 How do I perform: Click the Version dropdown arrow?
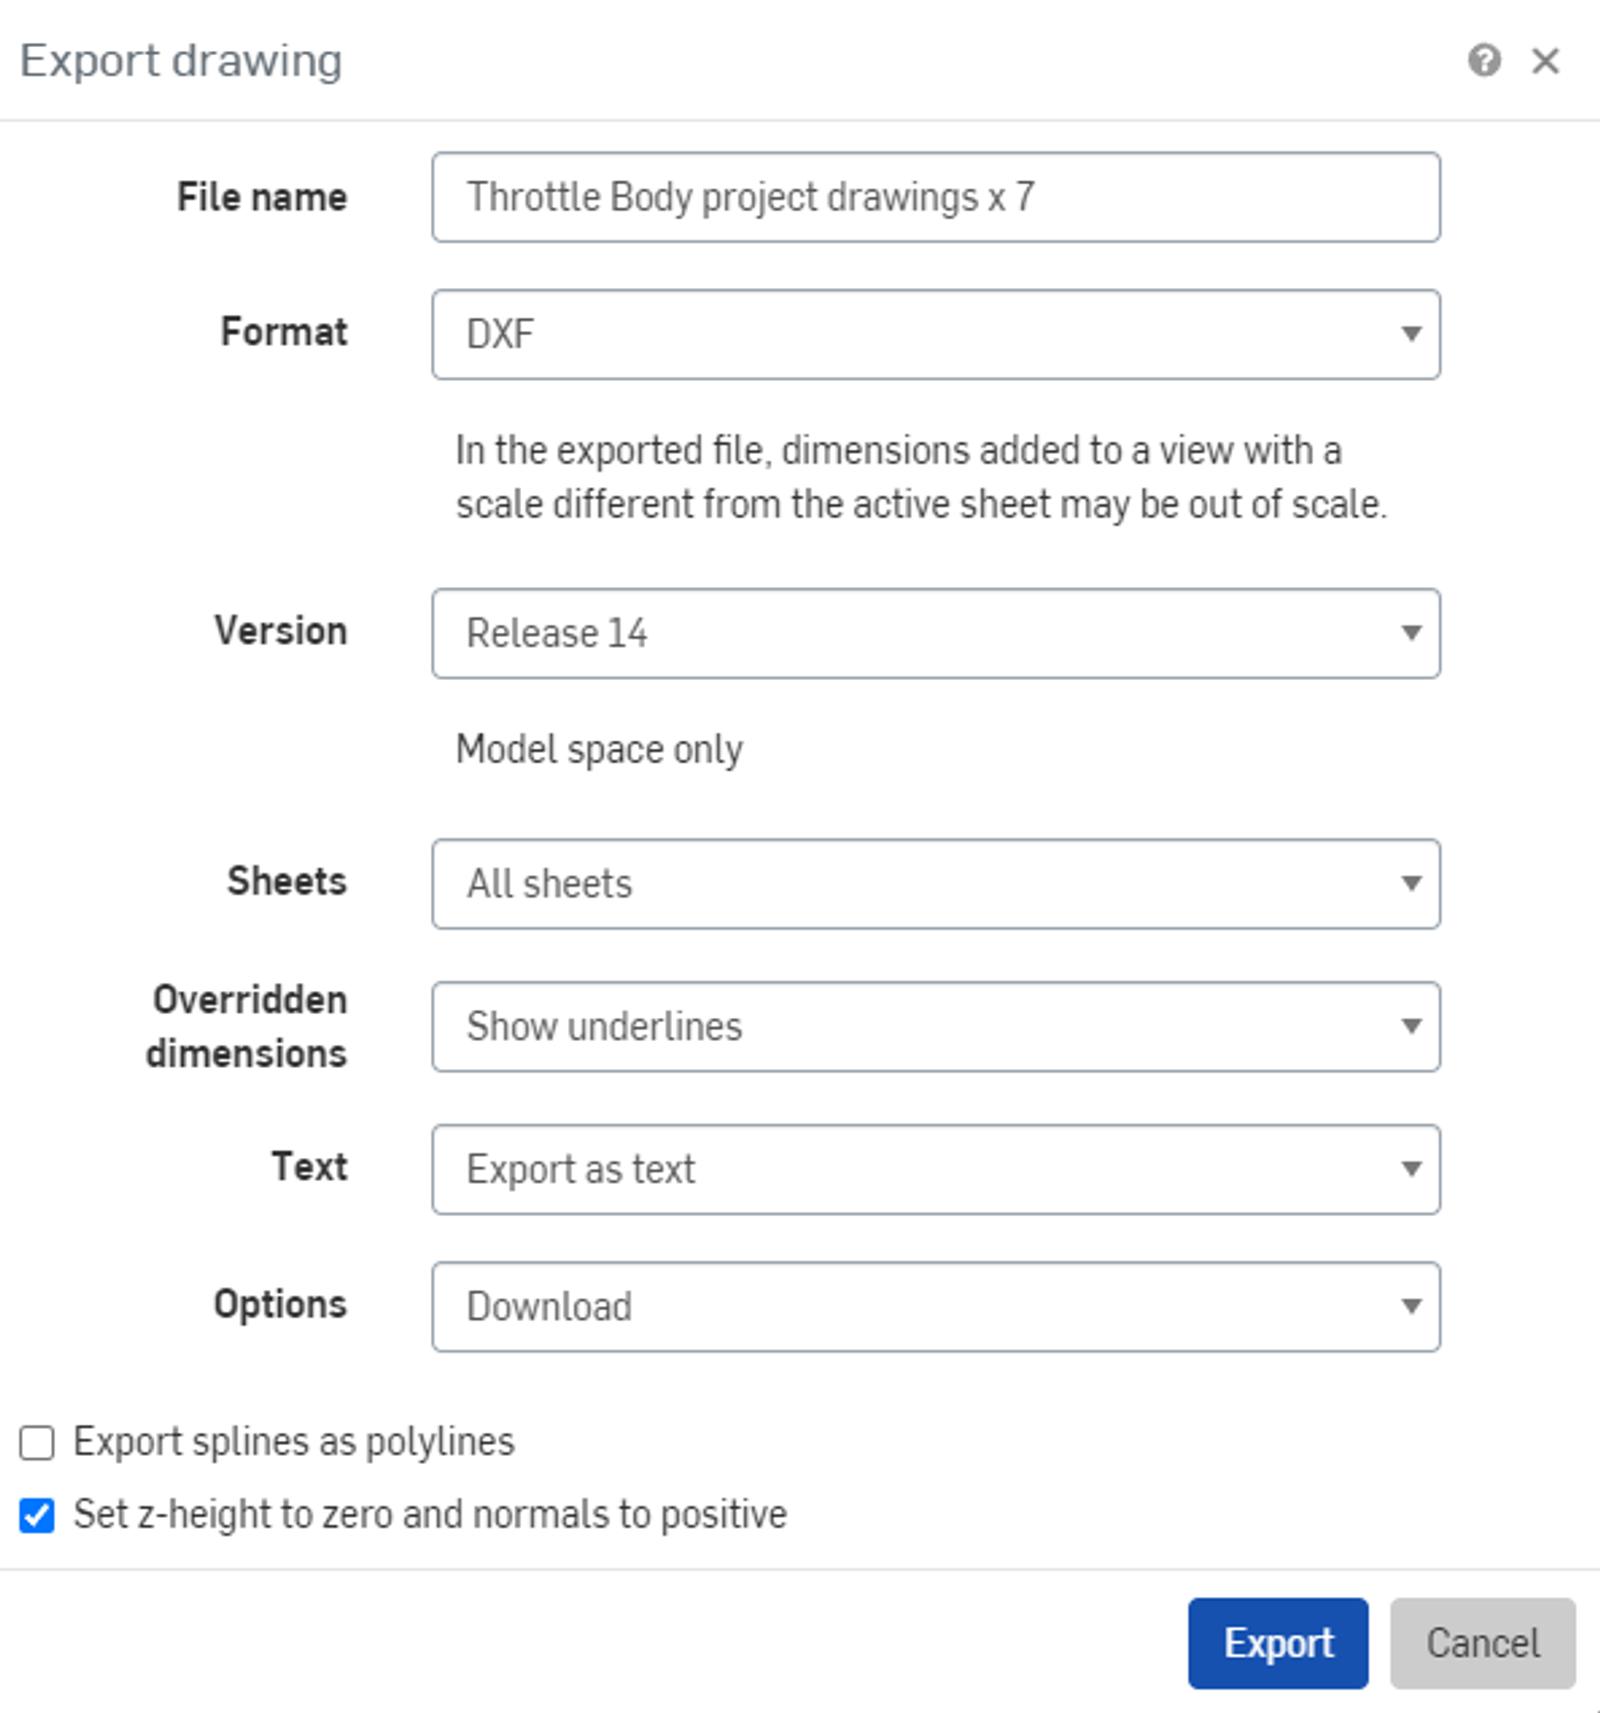[1411, 633]
